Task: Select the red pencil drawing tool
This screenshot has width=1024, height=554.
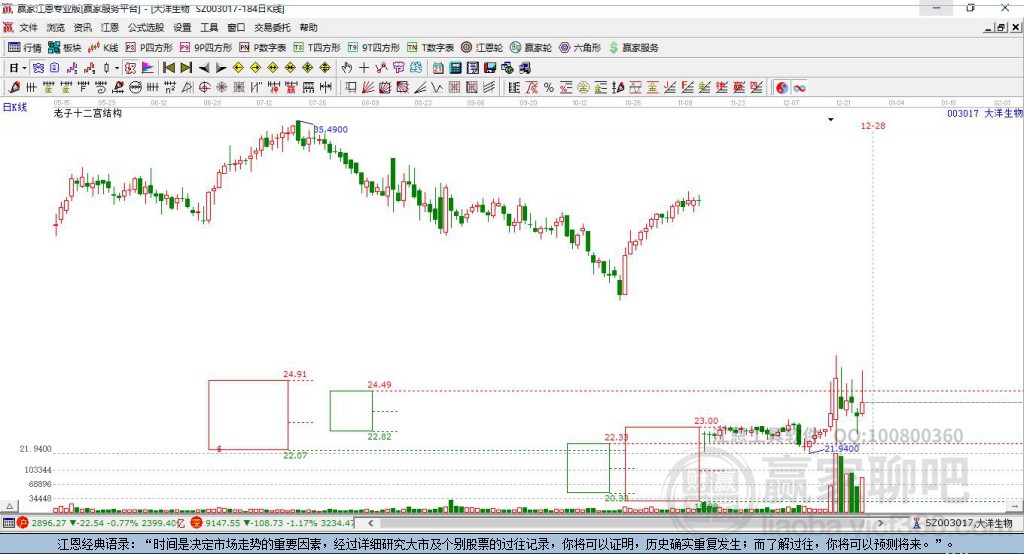Action: pyautogui.click(x=14, y=88)
